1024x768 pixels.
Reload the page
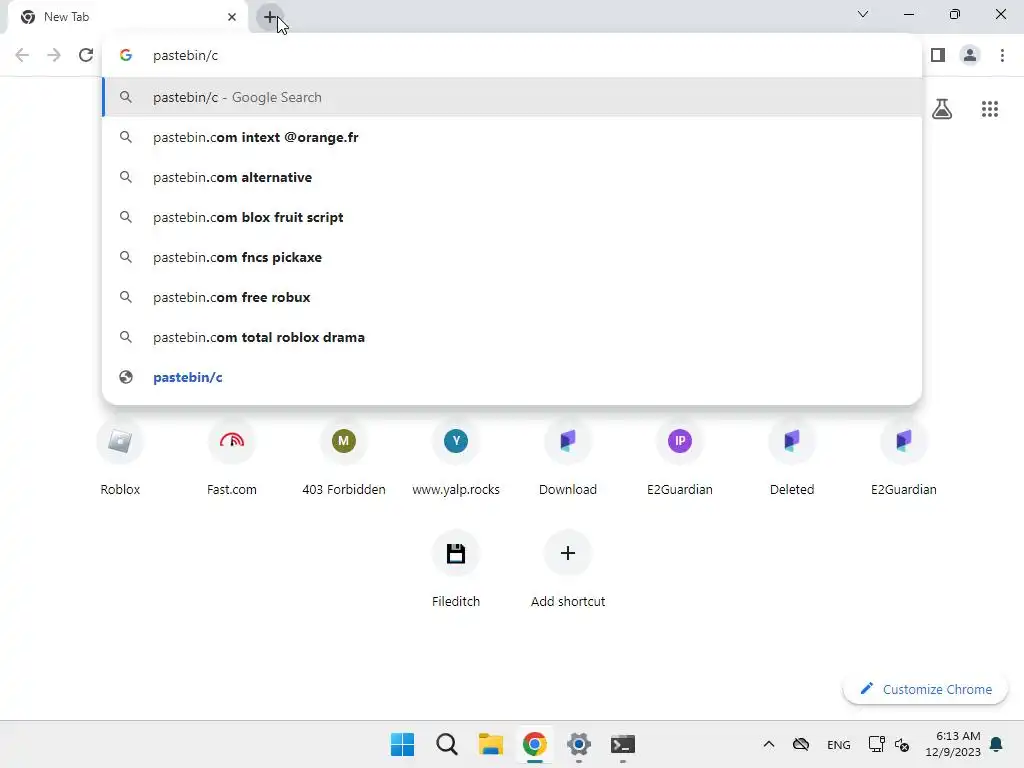pyautogui.click(x=86, y=56)
